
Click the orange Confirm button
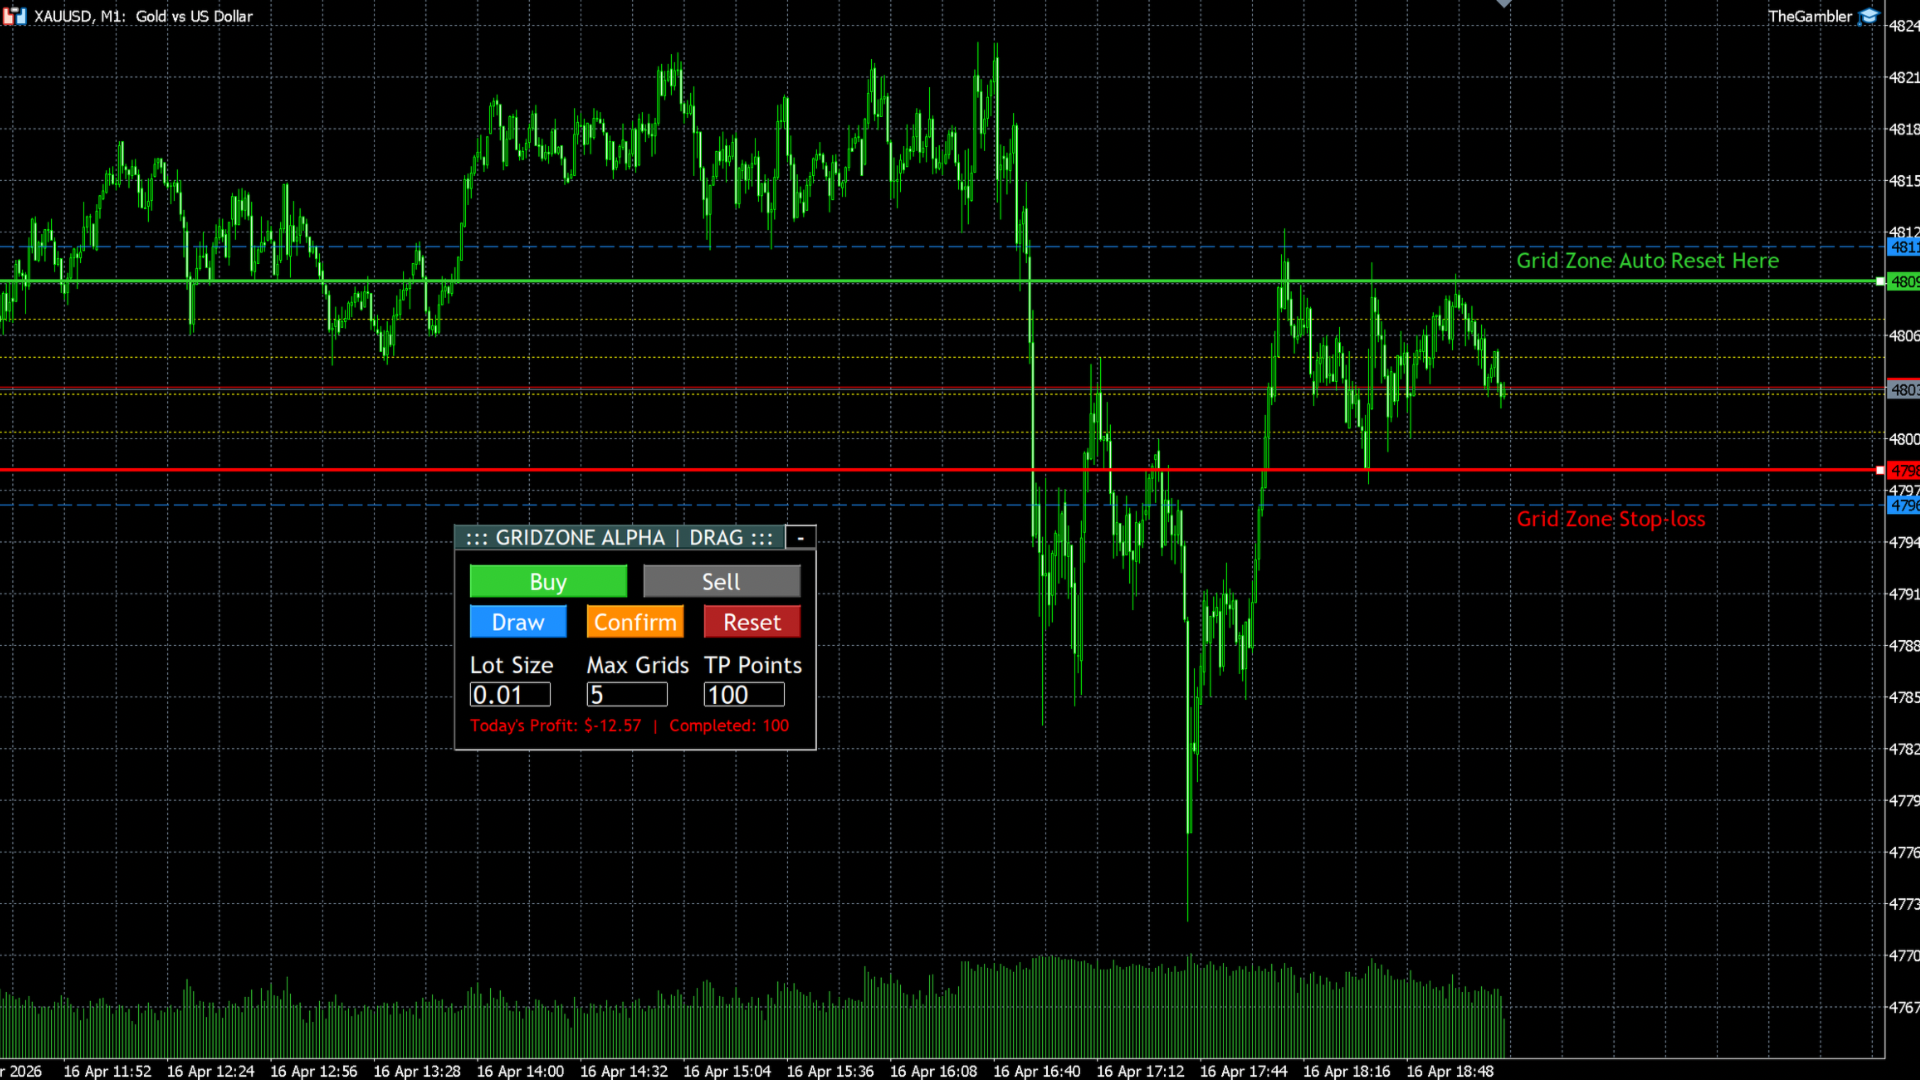pyautogui.click(x=635, y=622)
